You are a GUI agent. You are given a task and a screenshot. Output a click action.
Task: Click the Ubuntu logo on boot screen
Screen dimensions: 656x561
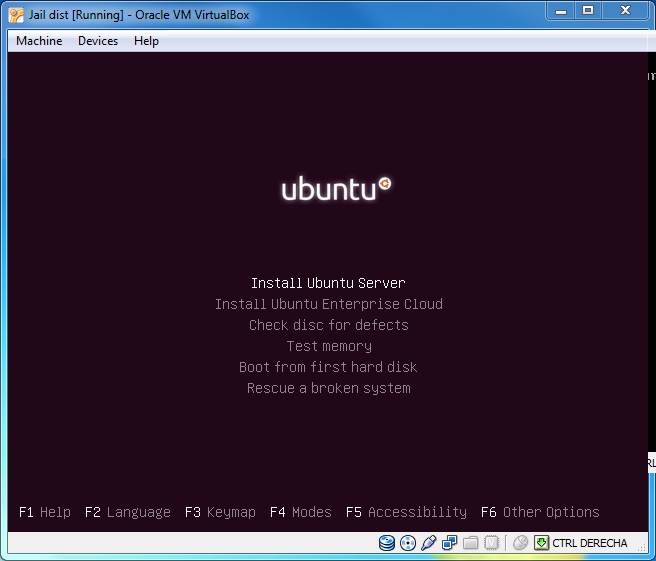coord(336,188)
